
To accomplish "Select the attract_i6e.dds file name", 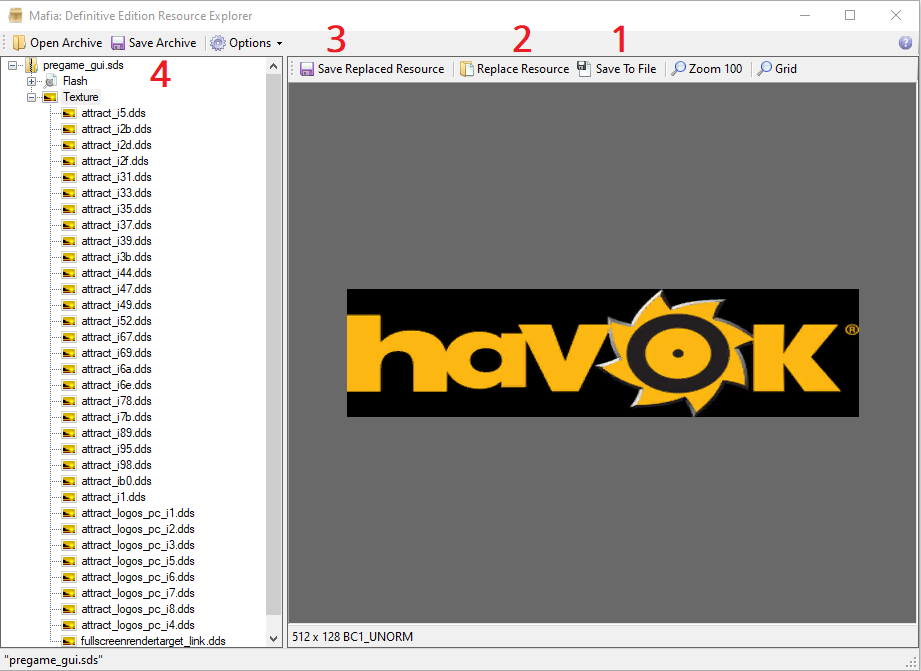I will point(116,385).
